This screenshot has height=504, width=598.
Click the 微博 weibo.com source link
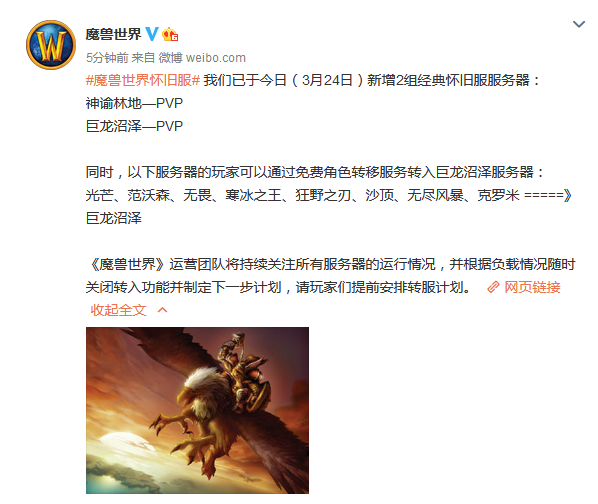pos(202,58)
